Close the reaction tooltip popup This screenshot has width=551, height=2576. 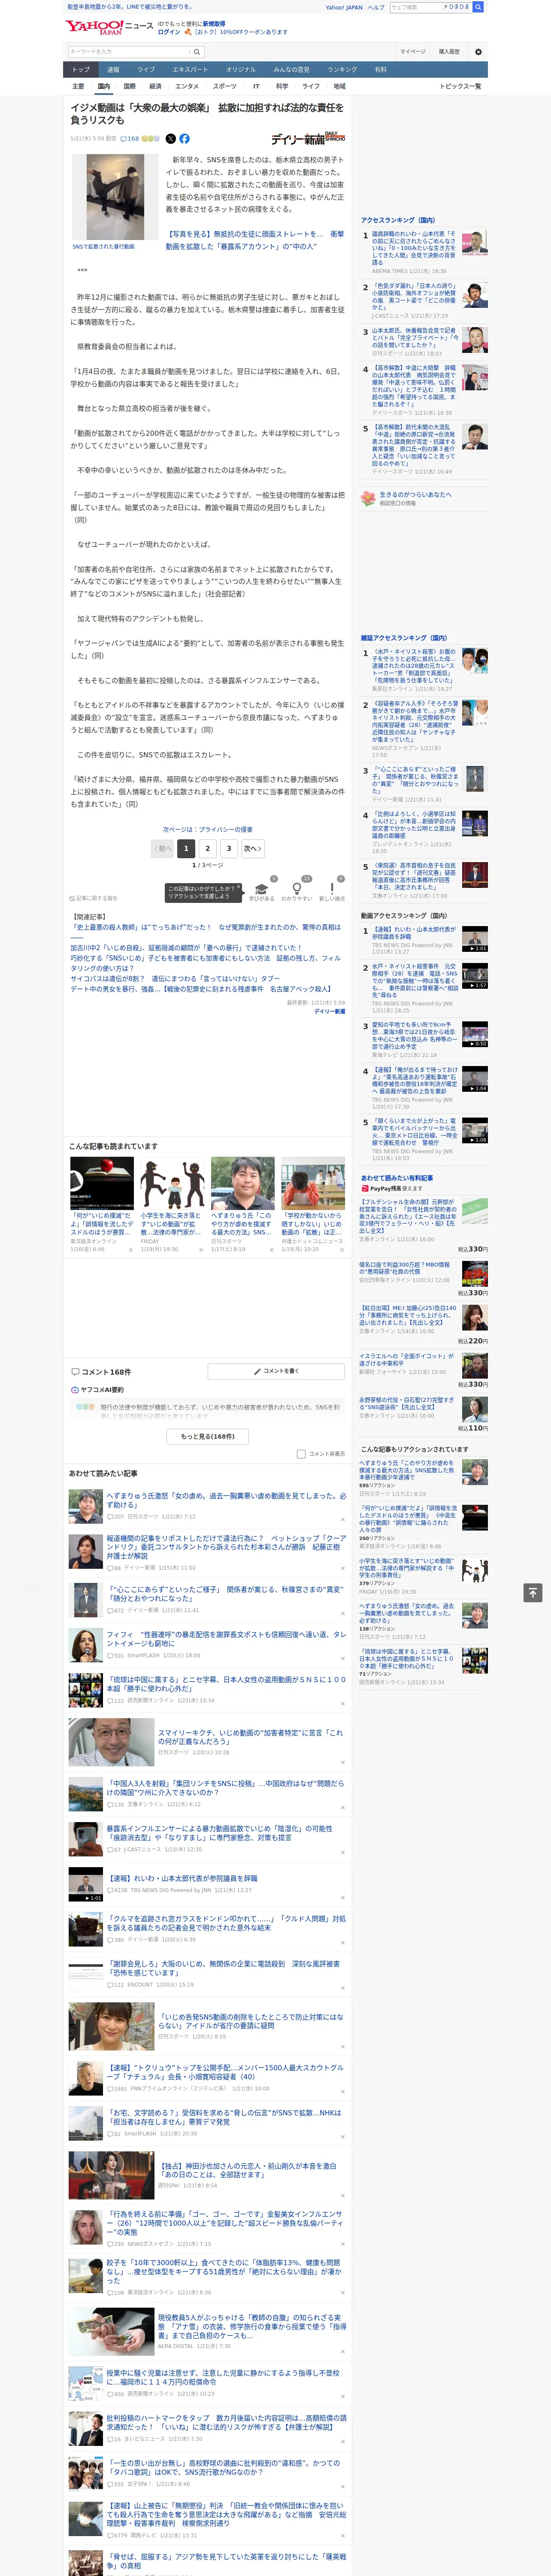(238, 887)
